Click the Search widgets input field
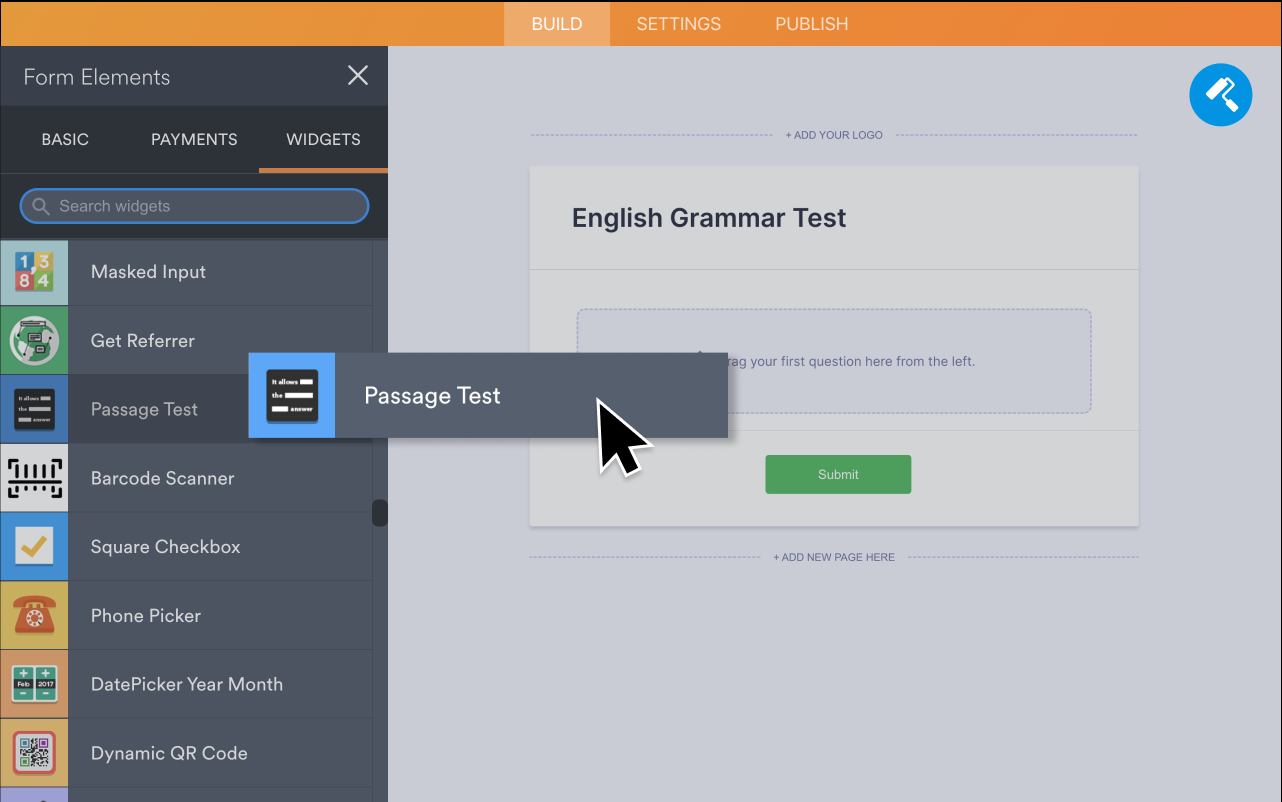Viewport: 1282px width, 802px height. [193, 206]
